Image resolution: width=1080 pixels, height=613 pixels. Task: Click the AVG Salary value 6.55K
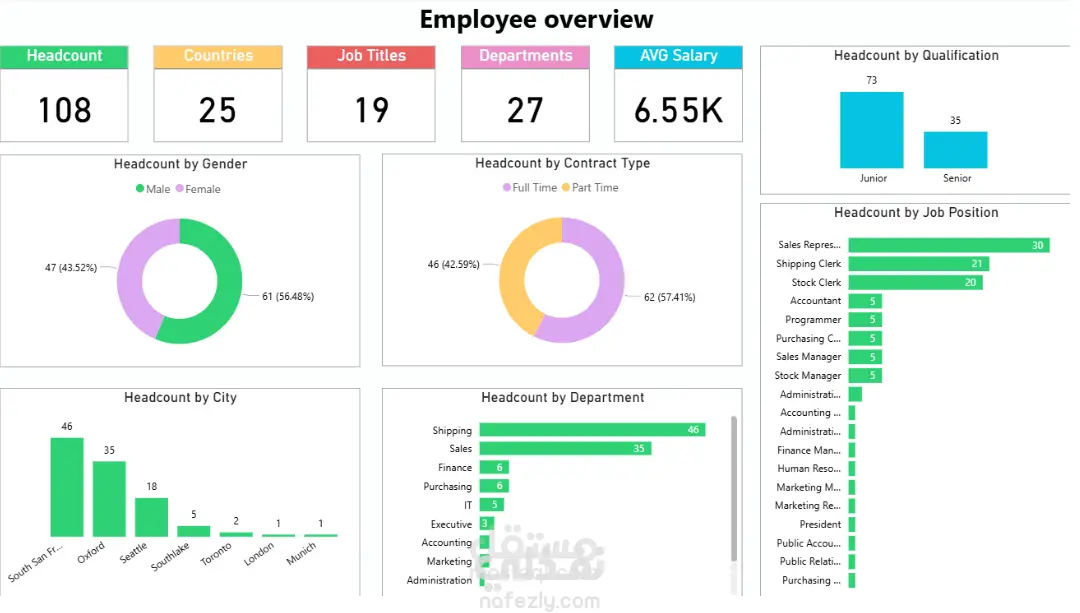pyautogui.click(x=678, y=110)
